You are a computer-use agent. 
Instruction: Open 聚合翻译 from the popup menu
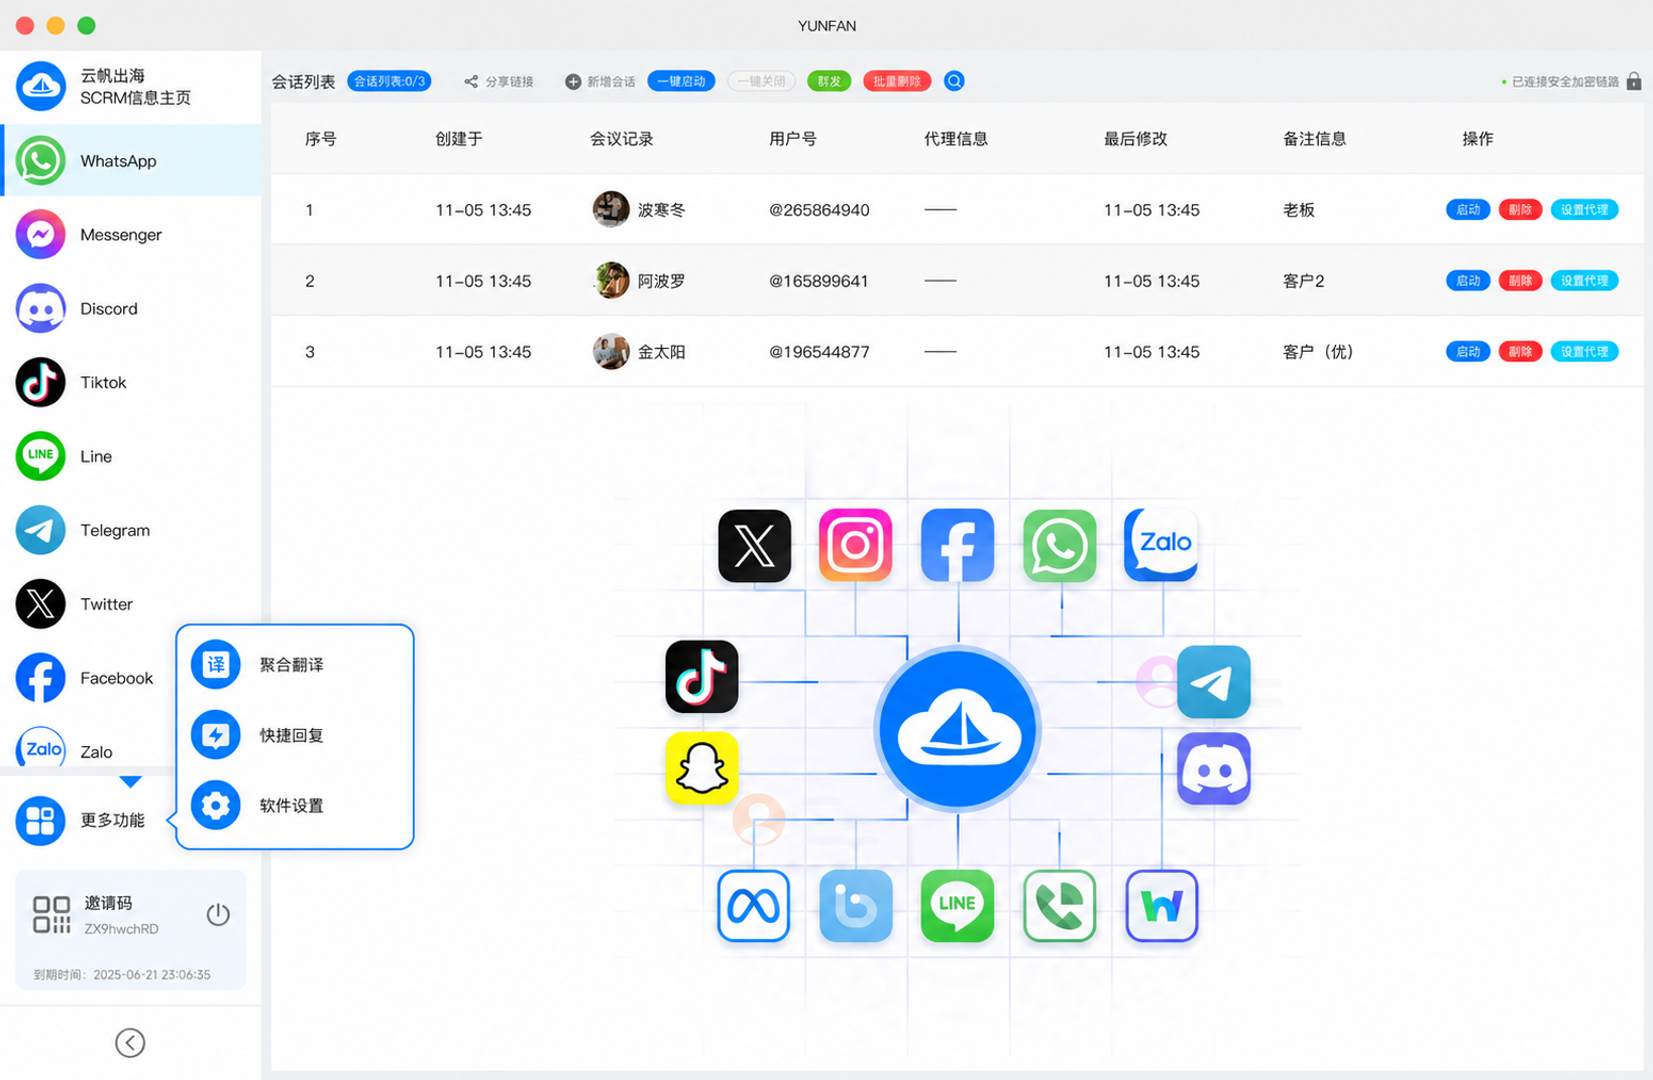295,665
